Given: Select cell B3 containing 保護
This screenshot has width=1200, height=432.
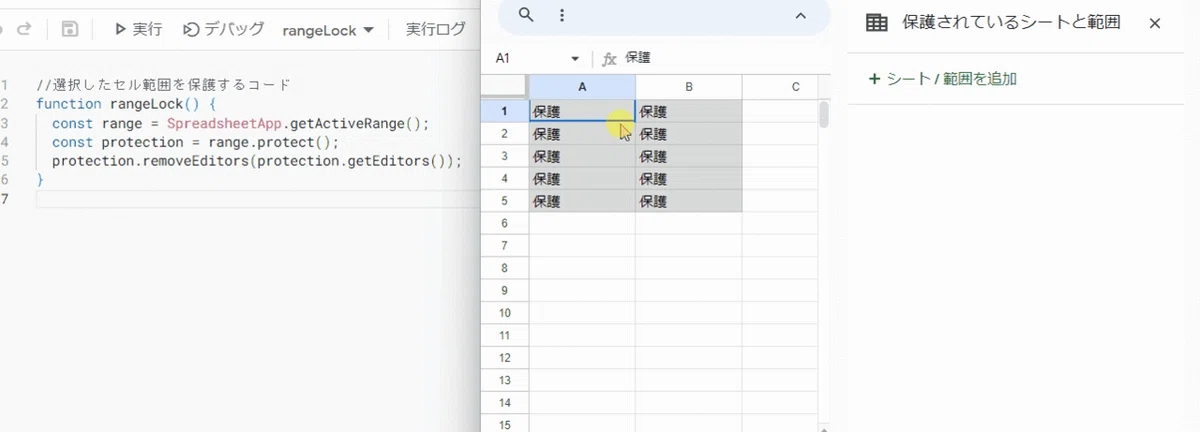Looking at the screenshot, I should (x=689, y=156).
